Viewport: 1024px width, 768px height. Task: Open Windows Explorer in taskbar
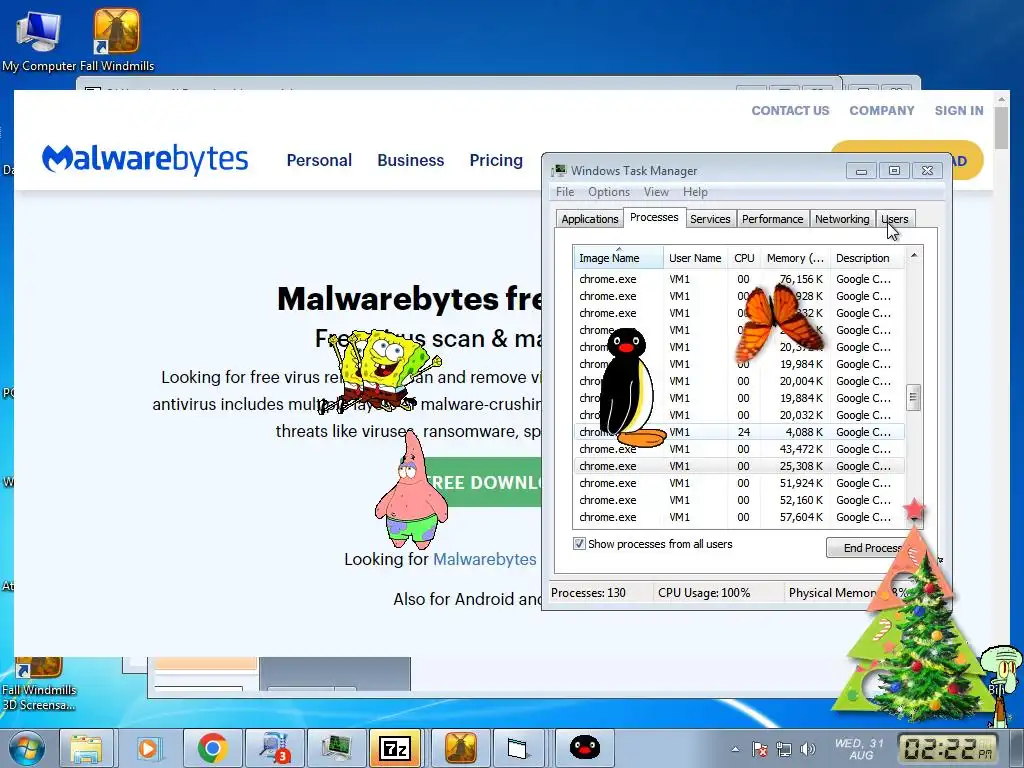86,748
